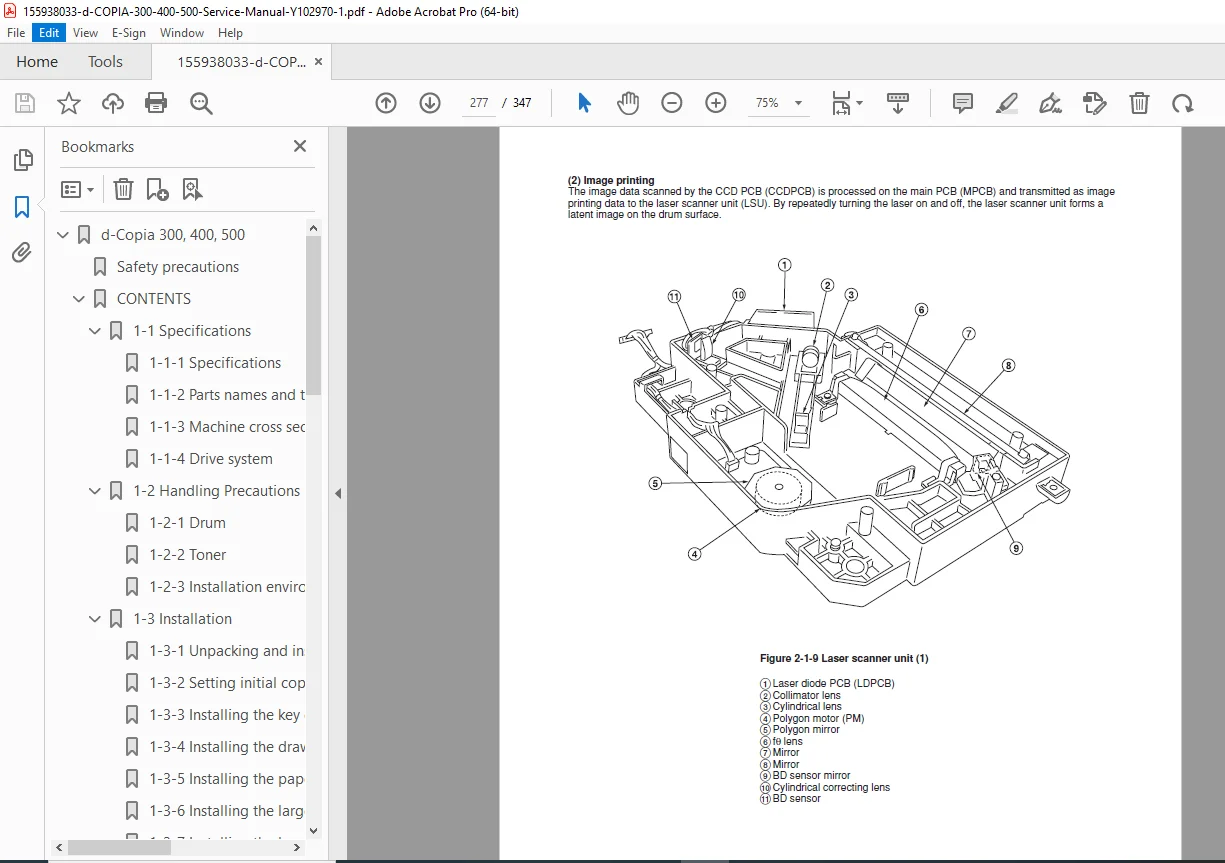Jump to 1-1-1 Specifications bookmark
The image size is (1225, 863).
point(215,363)
